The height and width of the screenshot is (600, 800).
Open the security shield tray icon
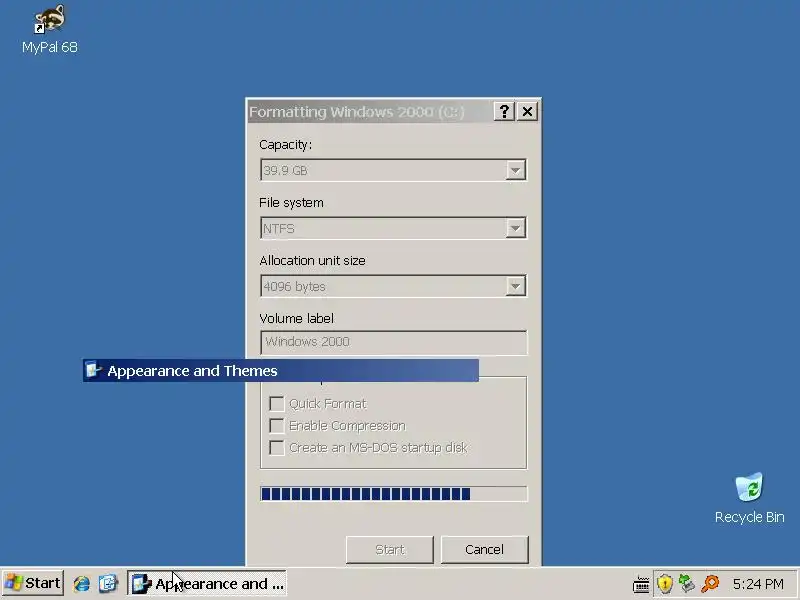click(x=664, y=583)
